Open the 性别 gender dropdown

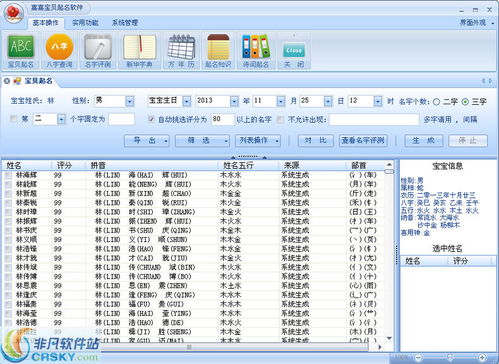(130, 101)
